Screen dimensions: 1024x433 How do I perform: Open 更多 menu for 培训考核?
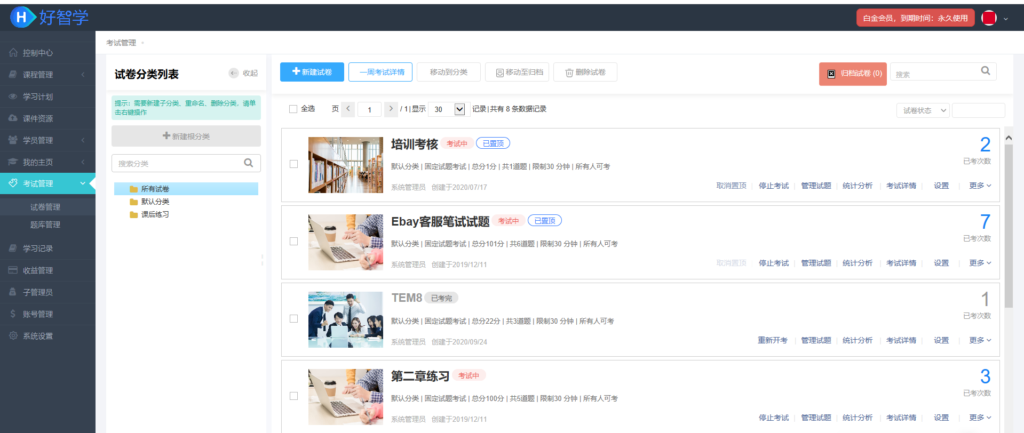980,185
